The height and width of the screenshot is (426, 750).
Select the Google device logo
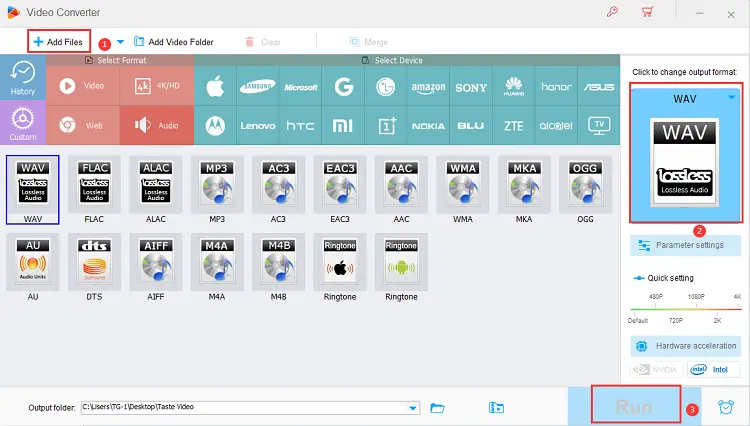click(343, 87)
